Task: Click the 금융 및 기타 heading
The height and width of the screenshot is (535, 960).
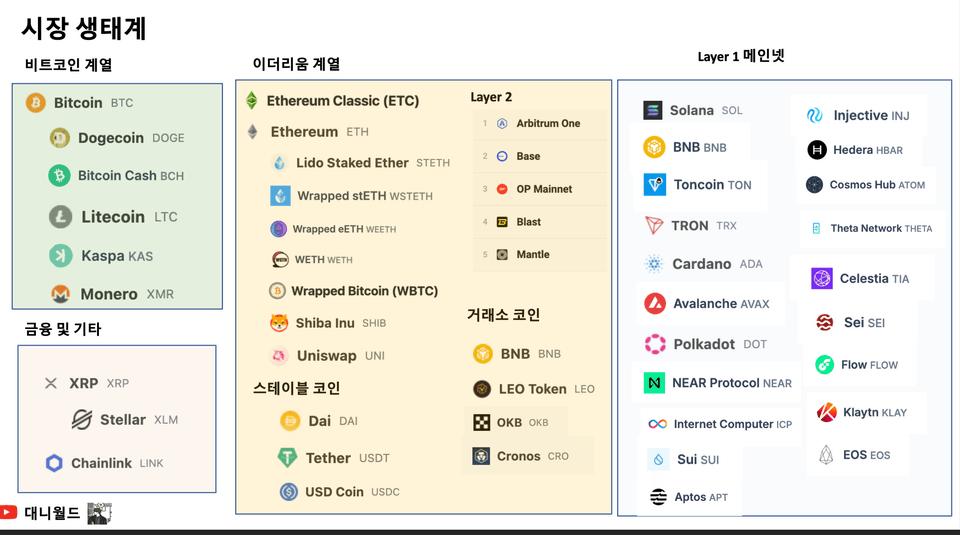Action: (62, 329)
